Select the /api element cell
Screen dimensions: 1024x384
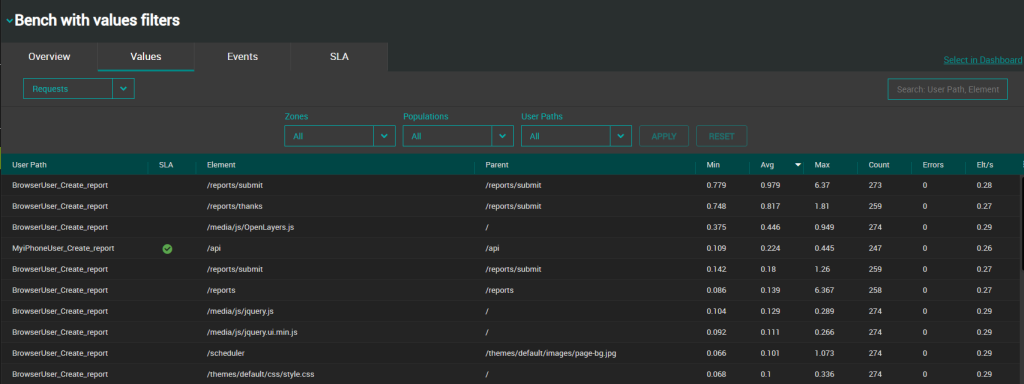pos(213,248)
